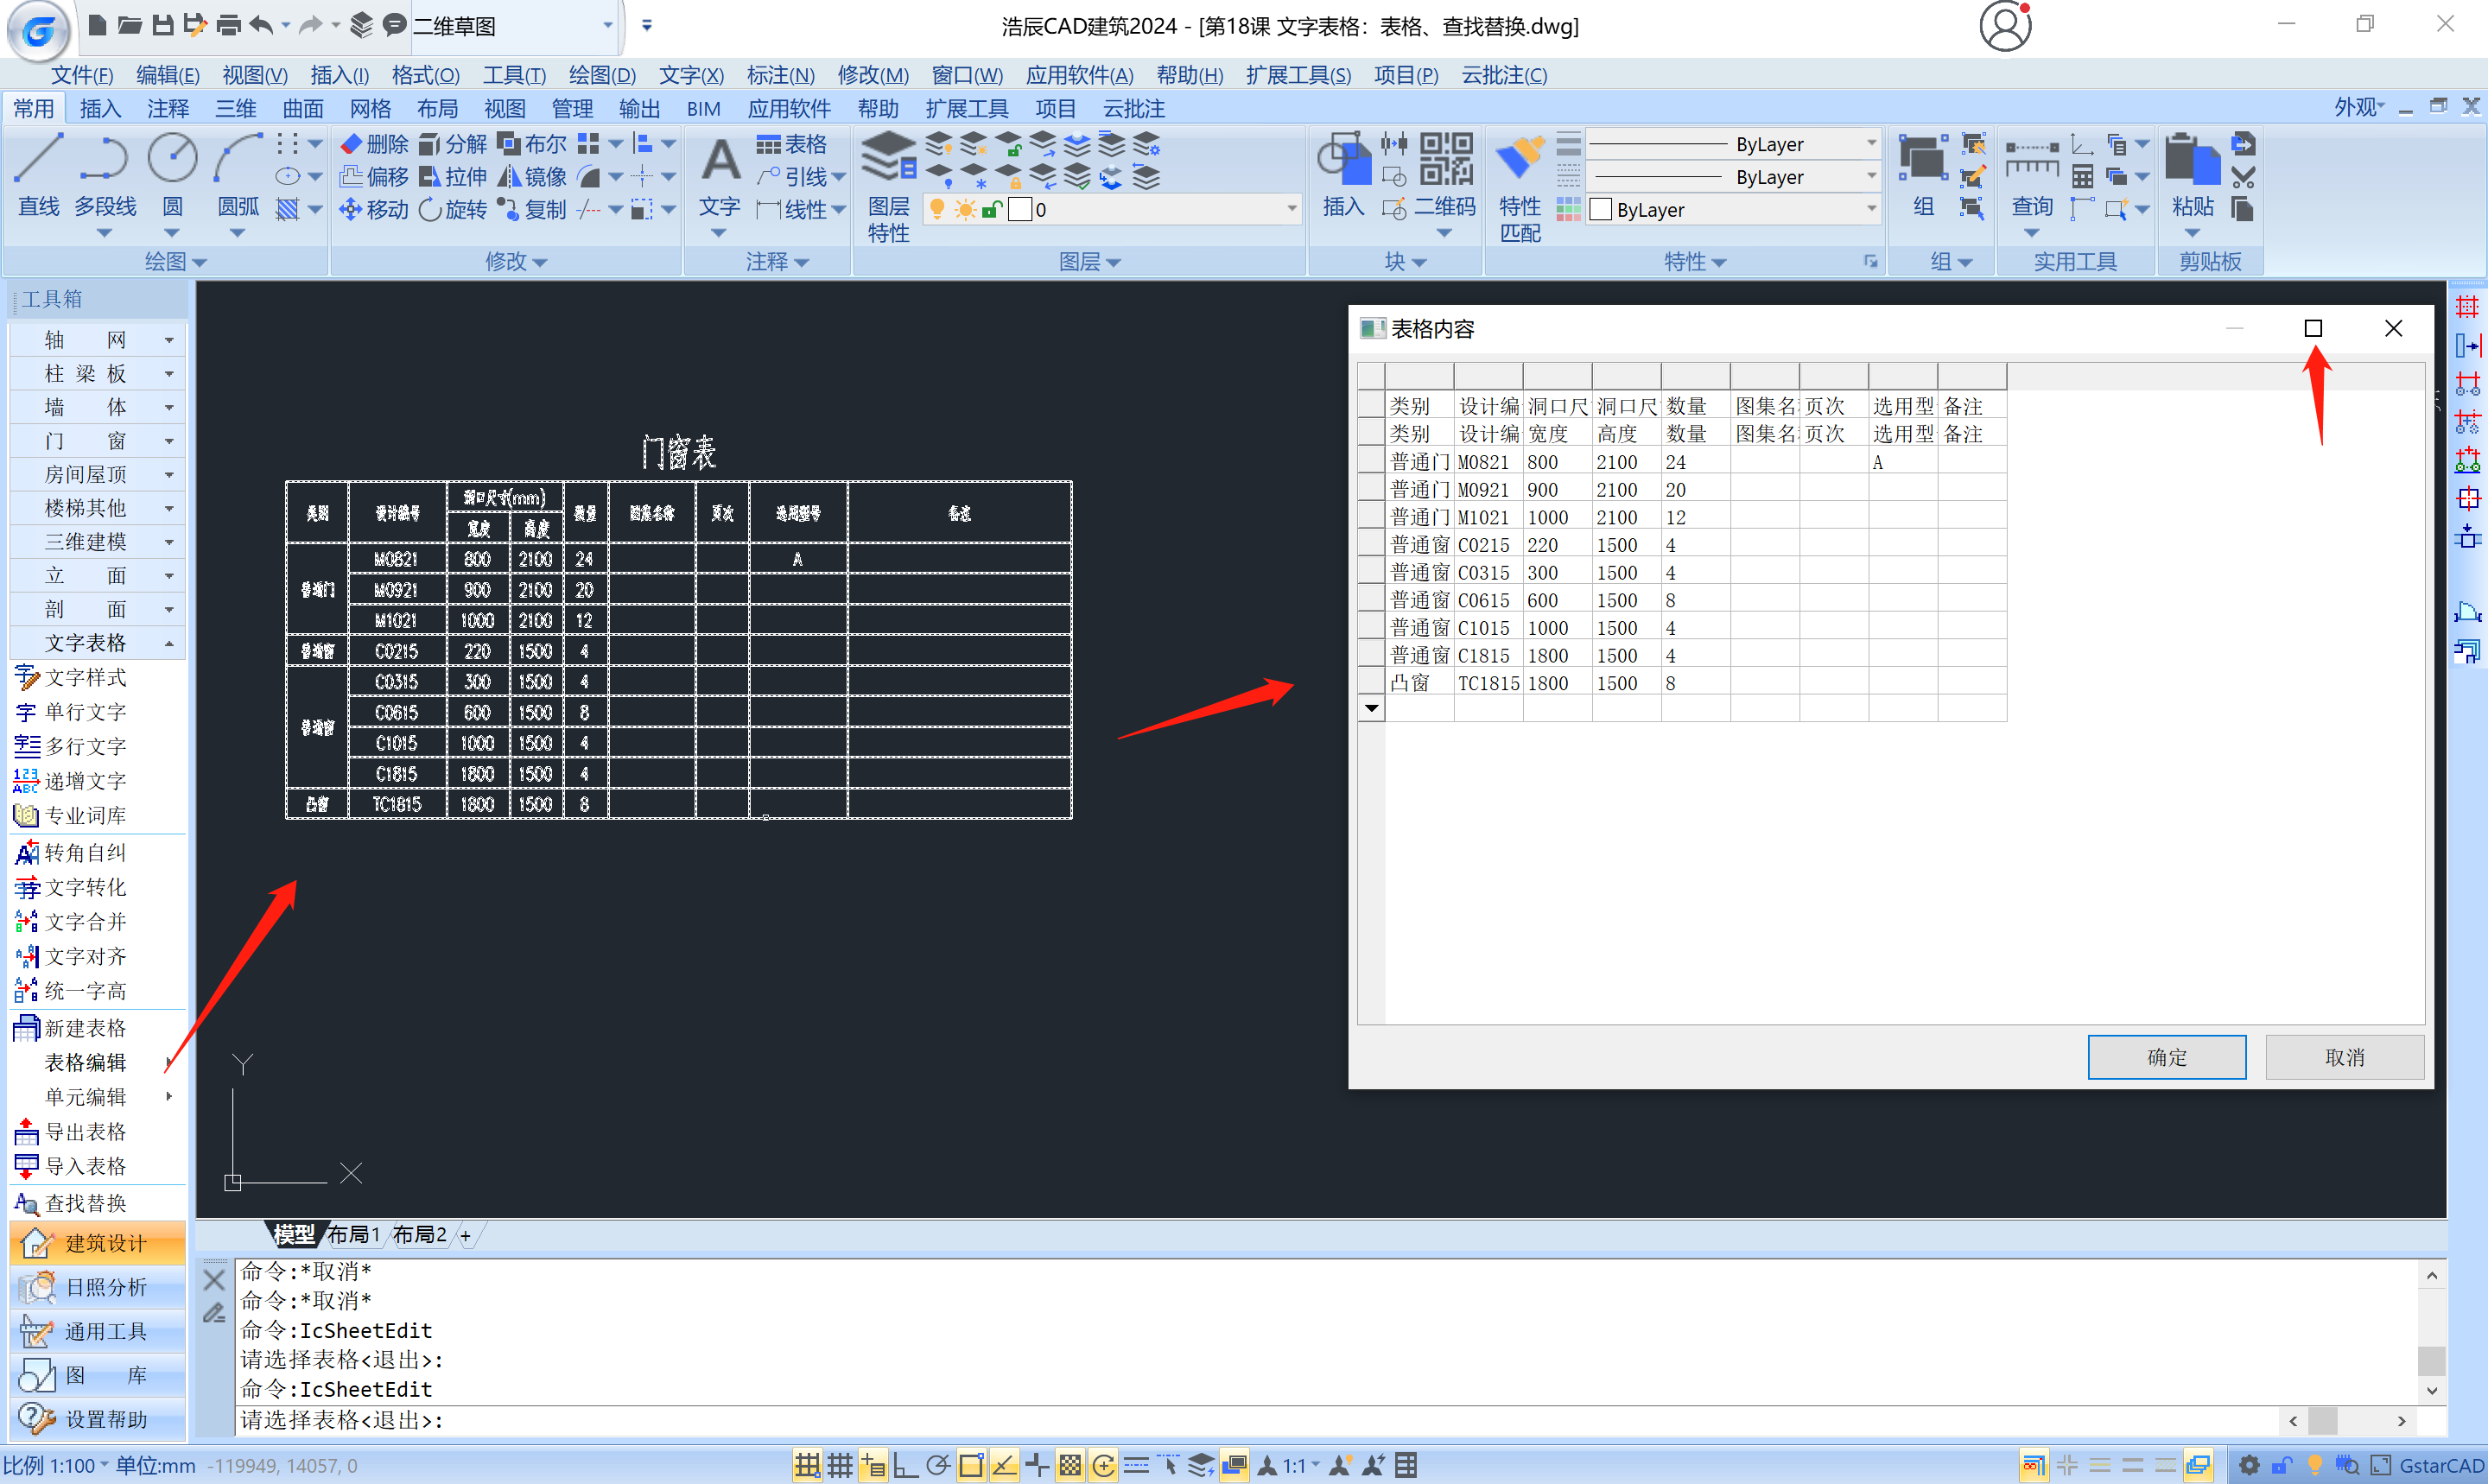Click the 二维码 QR code icon

point(1446,160)
